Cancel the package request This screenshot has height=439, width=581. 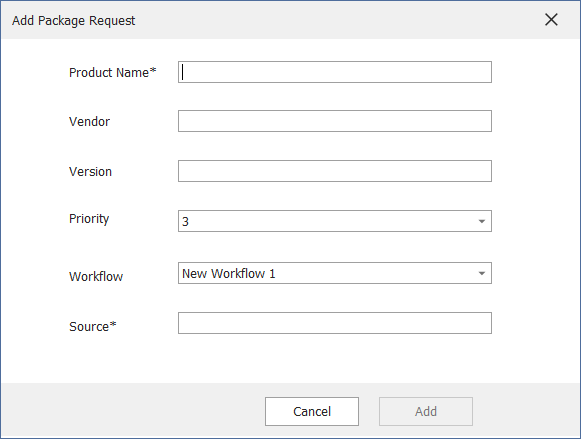[312, 411]
